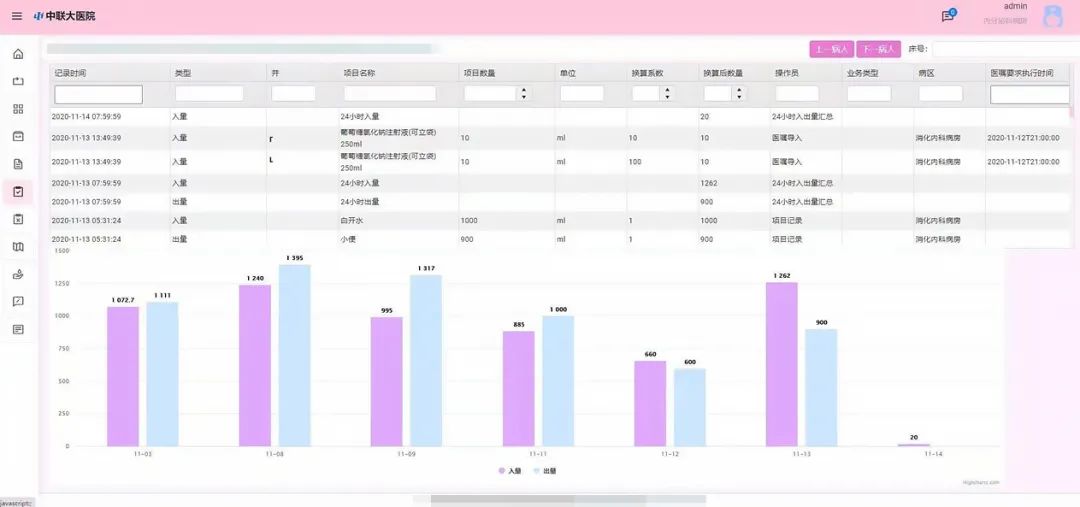
Task: Toggle the 出量 legend series
Action: click(545, 471)
